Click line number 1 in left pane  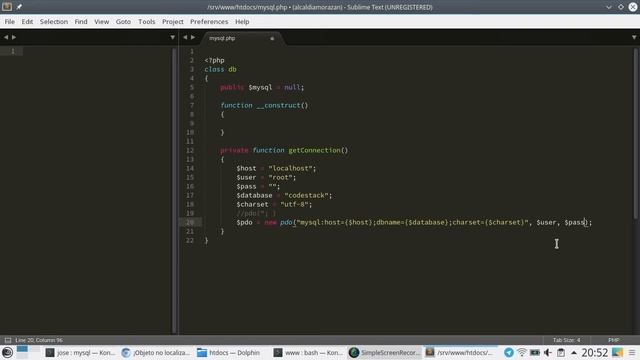(13, 51)
